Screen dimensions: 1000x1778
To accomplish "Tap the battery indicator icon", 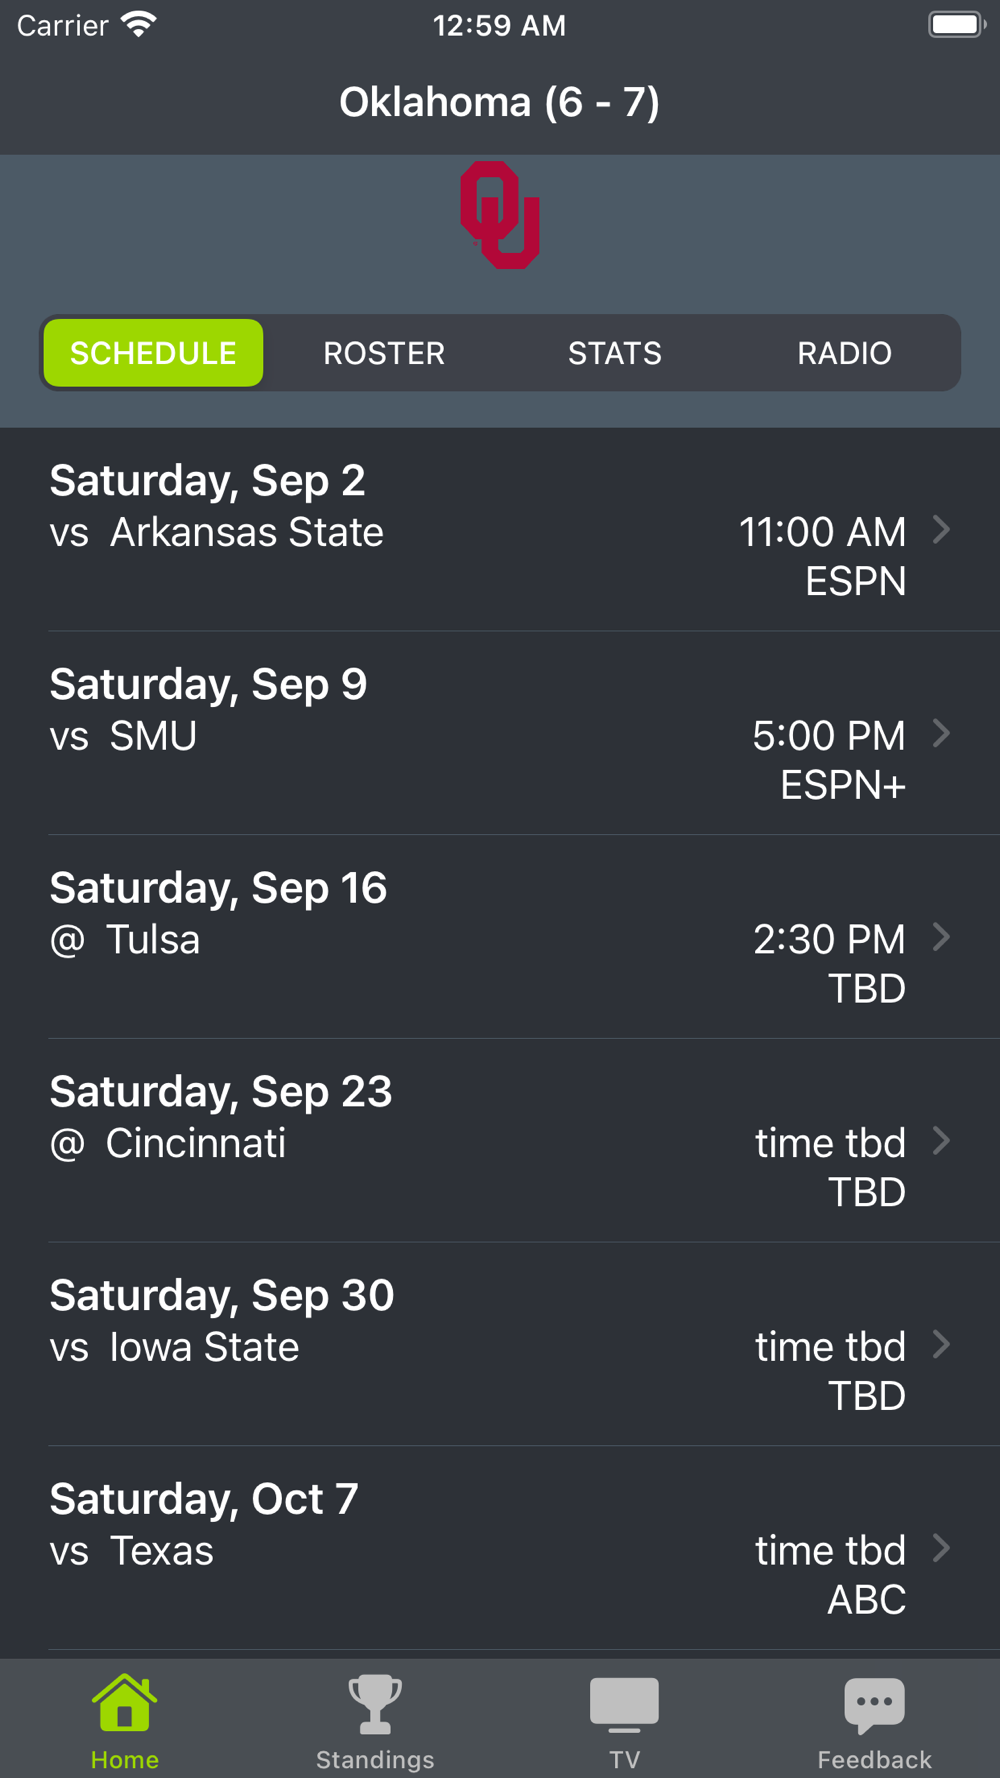I will coord(956,25).
